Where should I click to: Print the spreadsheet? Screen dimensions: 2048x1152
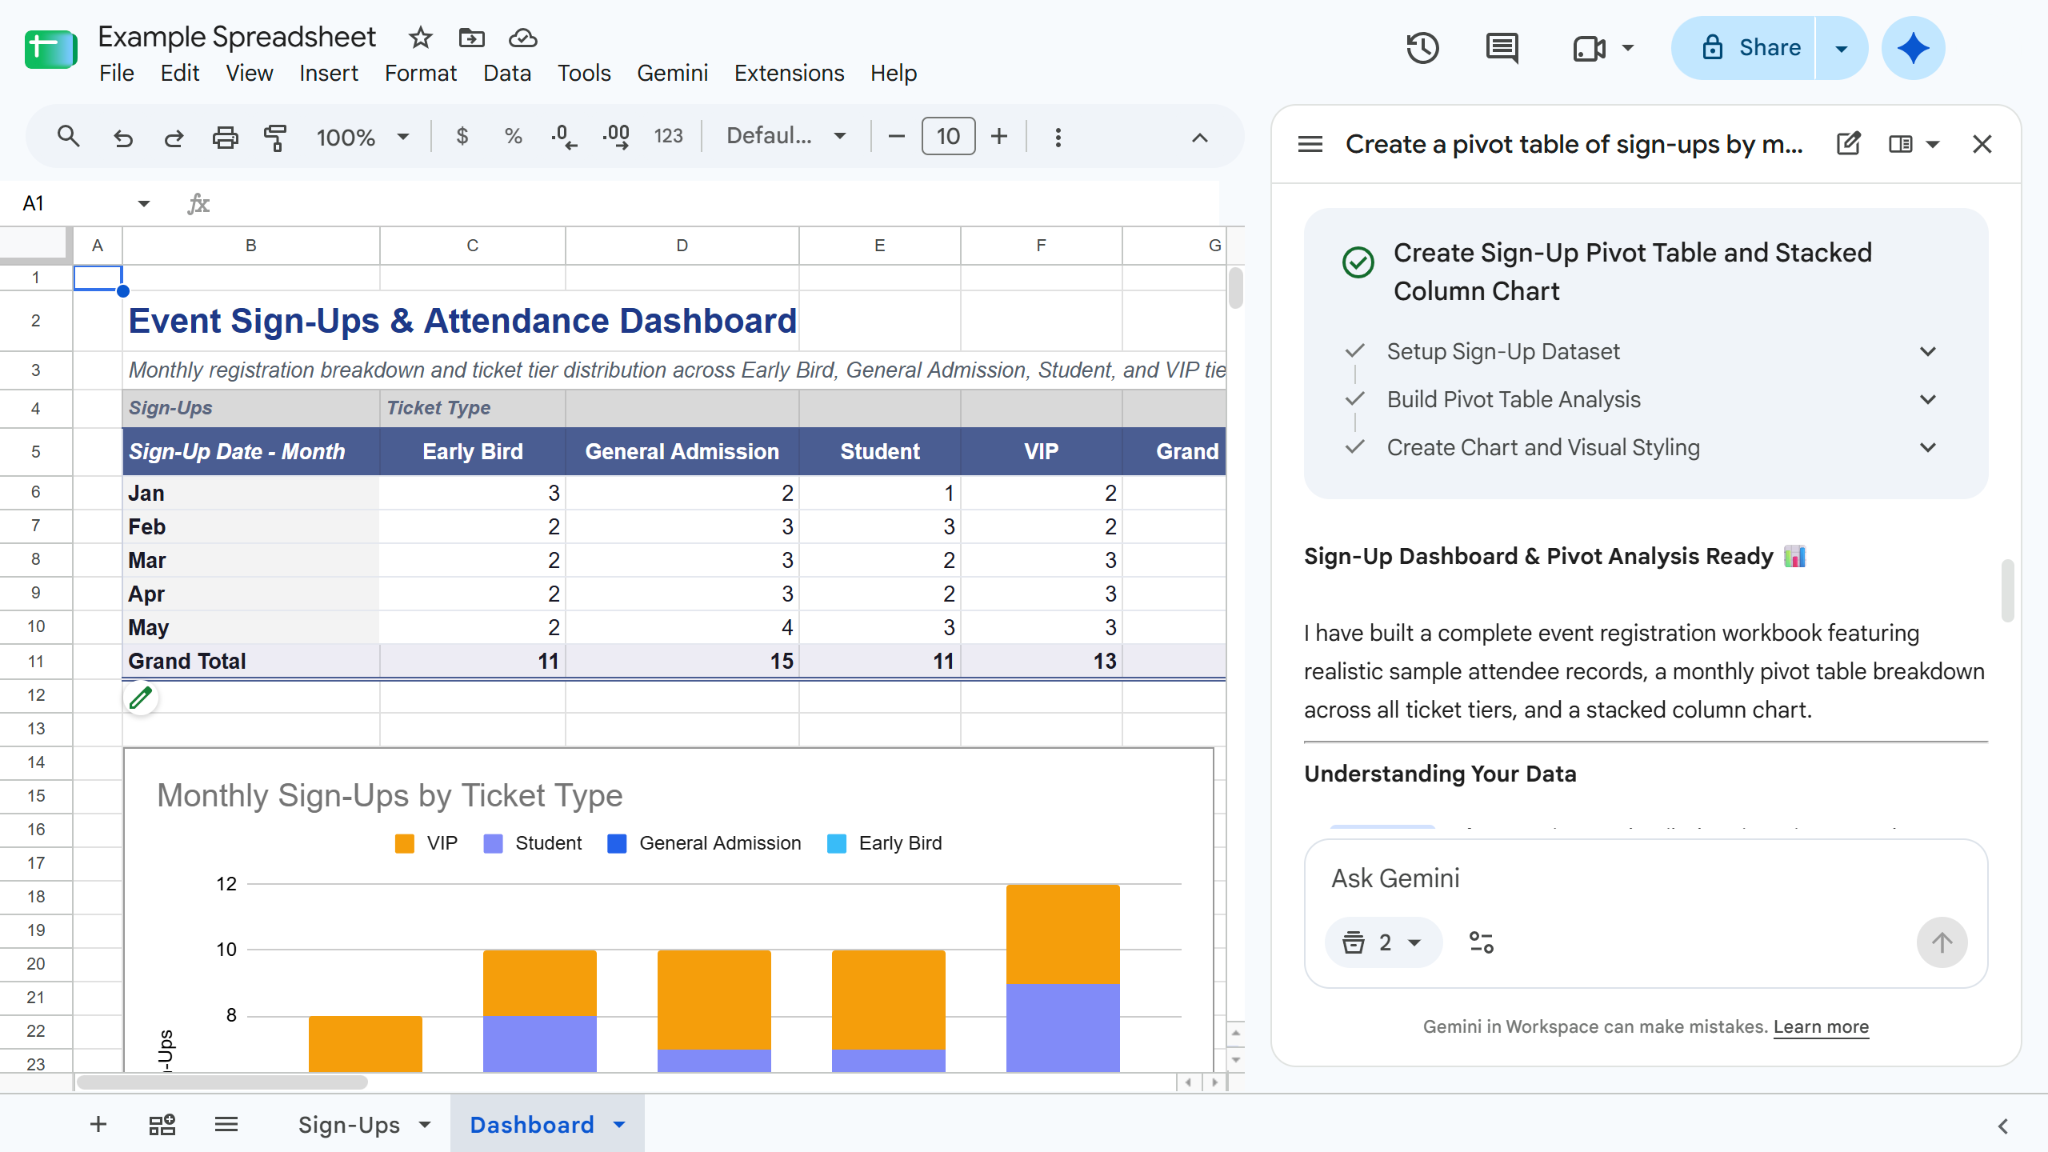[226, 137]
